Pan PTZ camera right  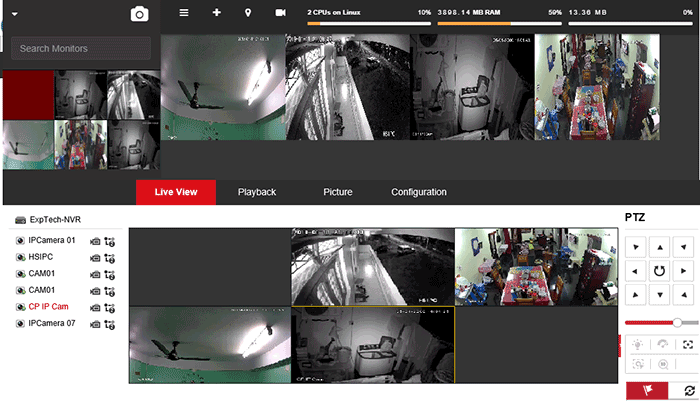[683, 271]
